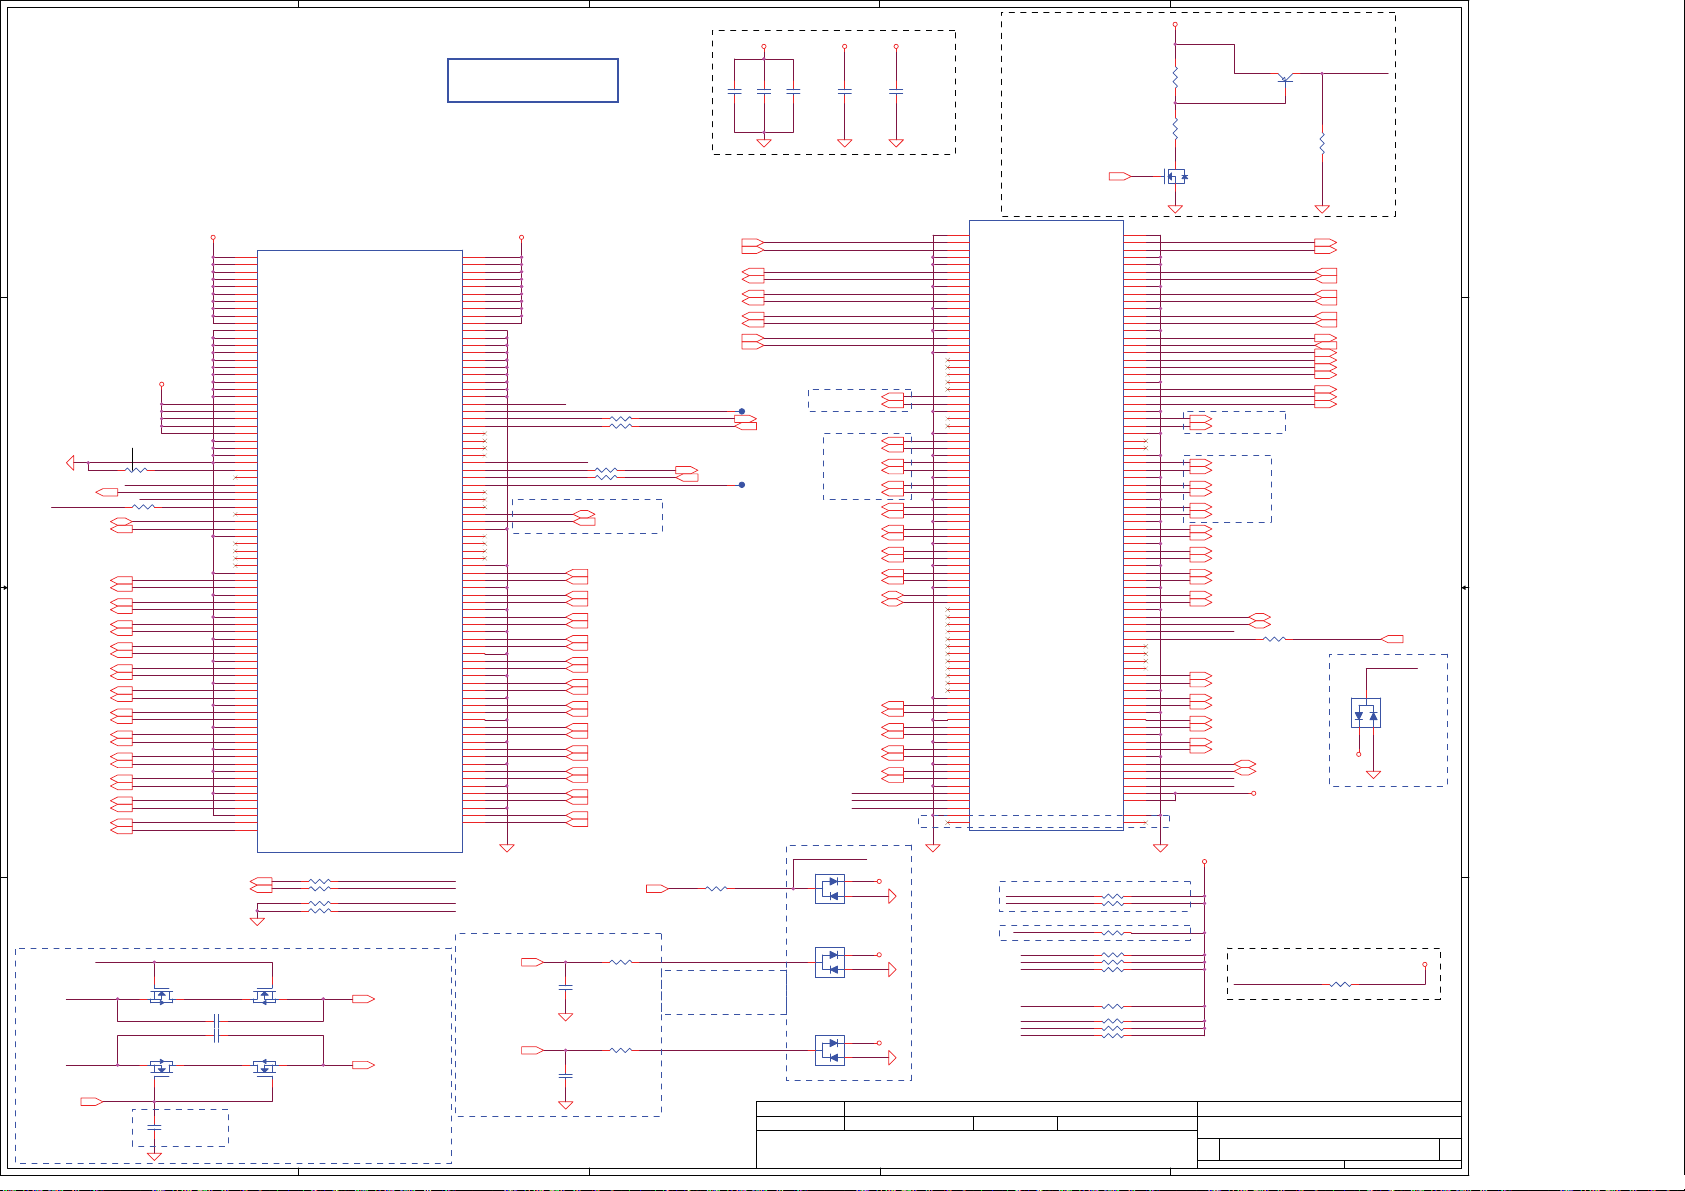Select capacitor inside small dashed box bottom-left
The width and height of the screenshot is (1685, 1191).
tap(154, 1127)
